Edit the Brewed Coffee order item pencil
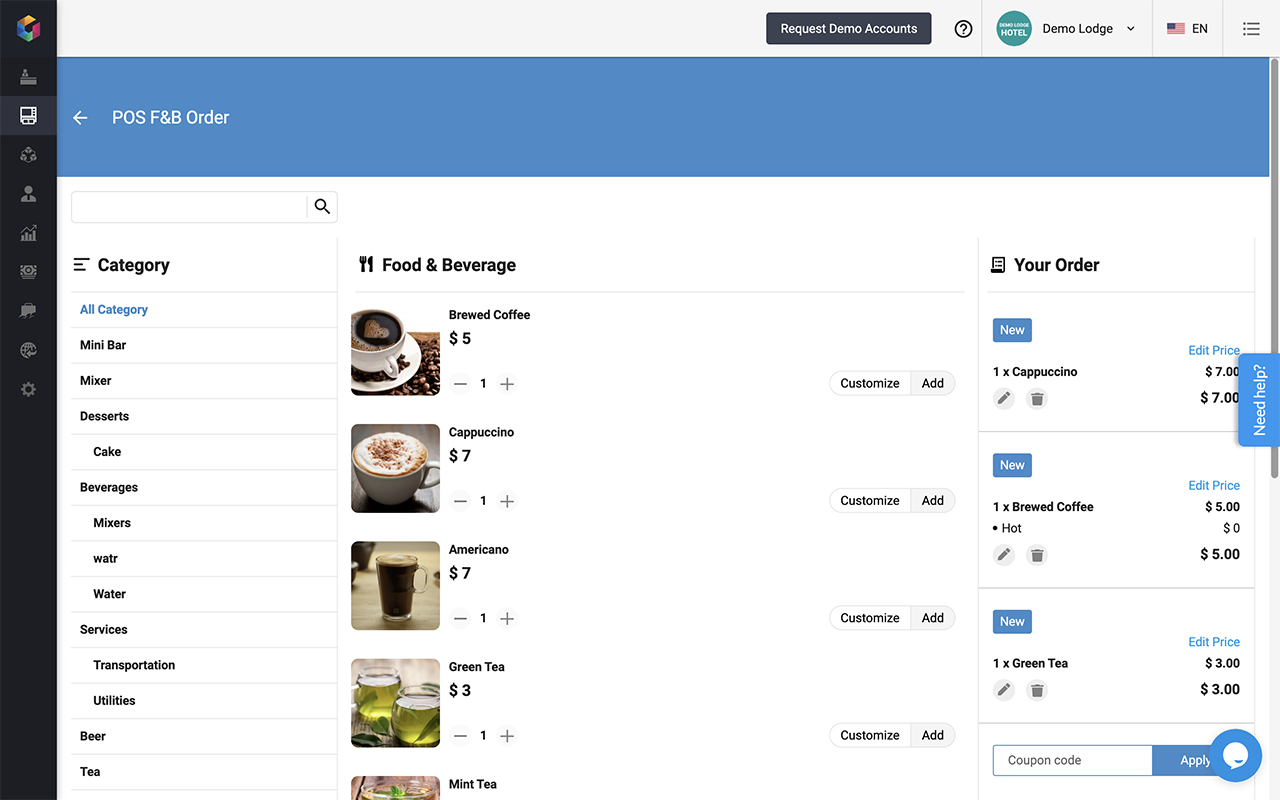1280x800 pixels. pyautogui.click(x=1004, y=555)
